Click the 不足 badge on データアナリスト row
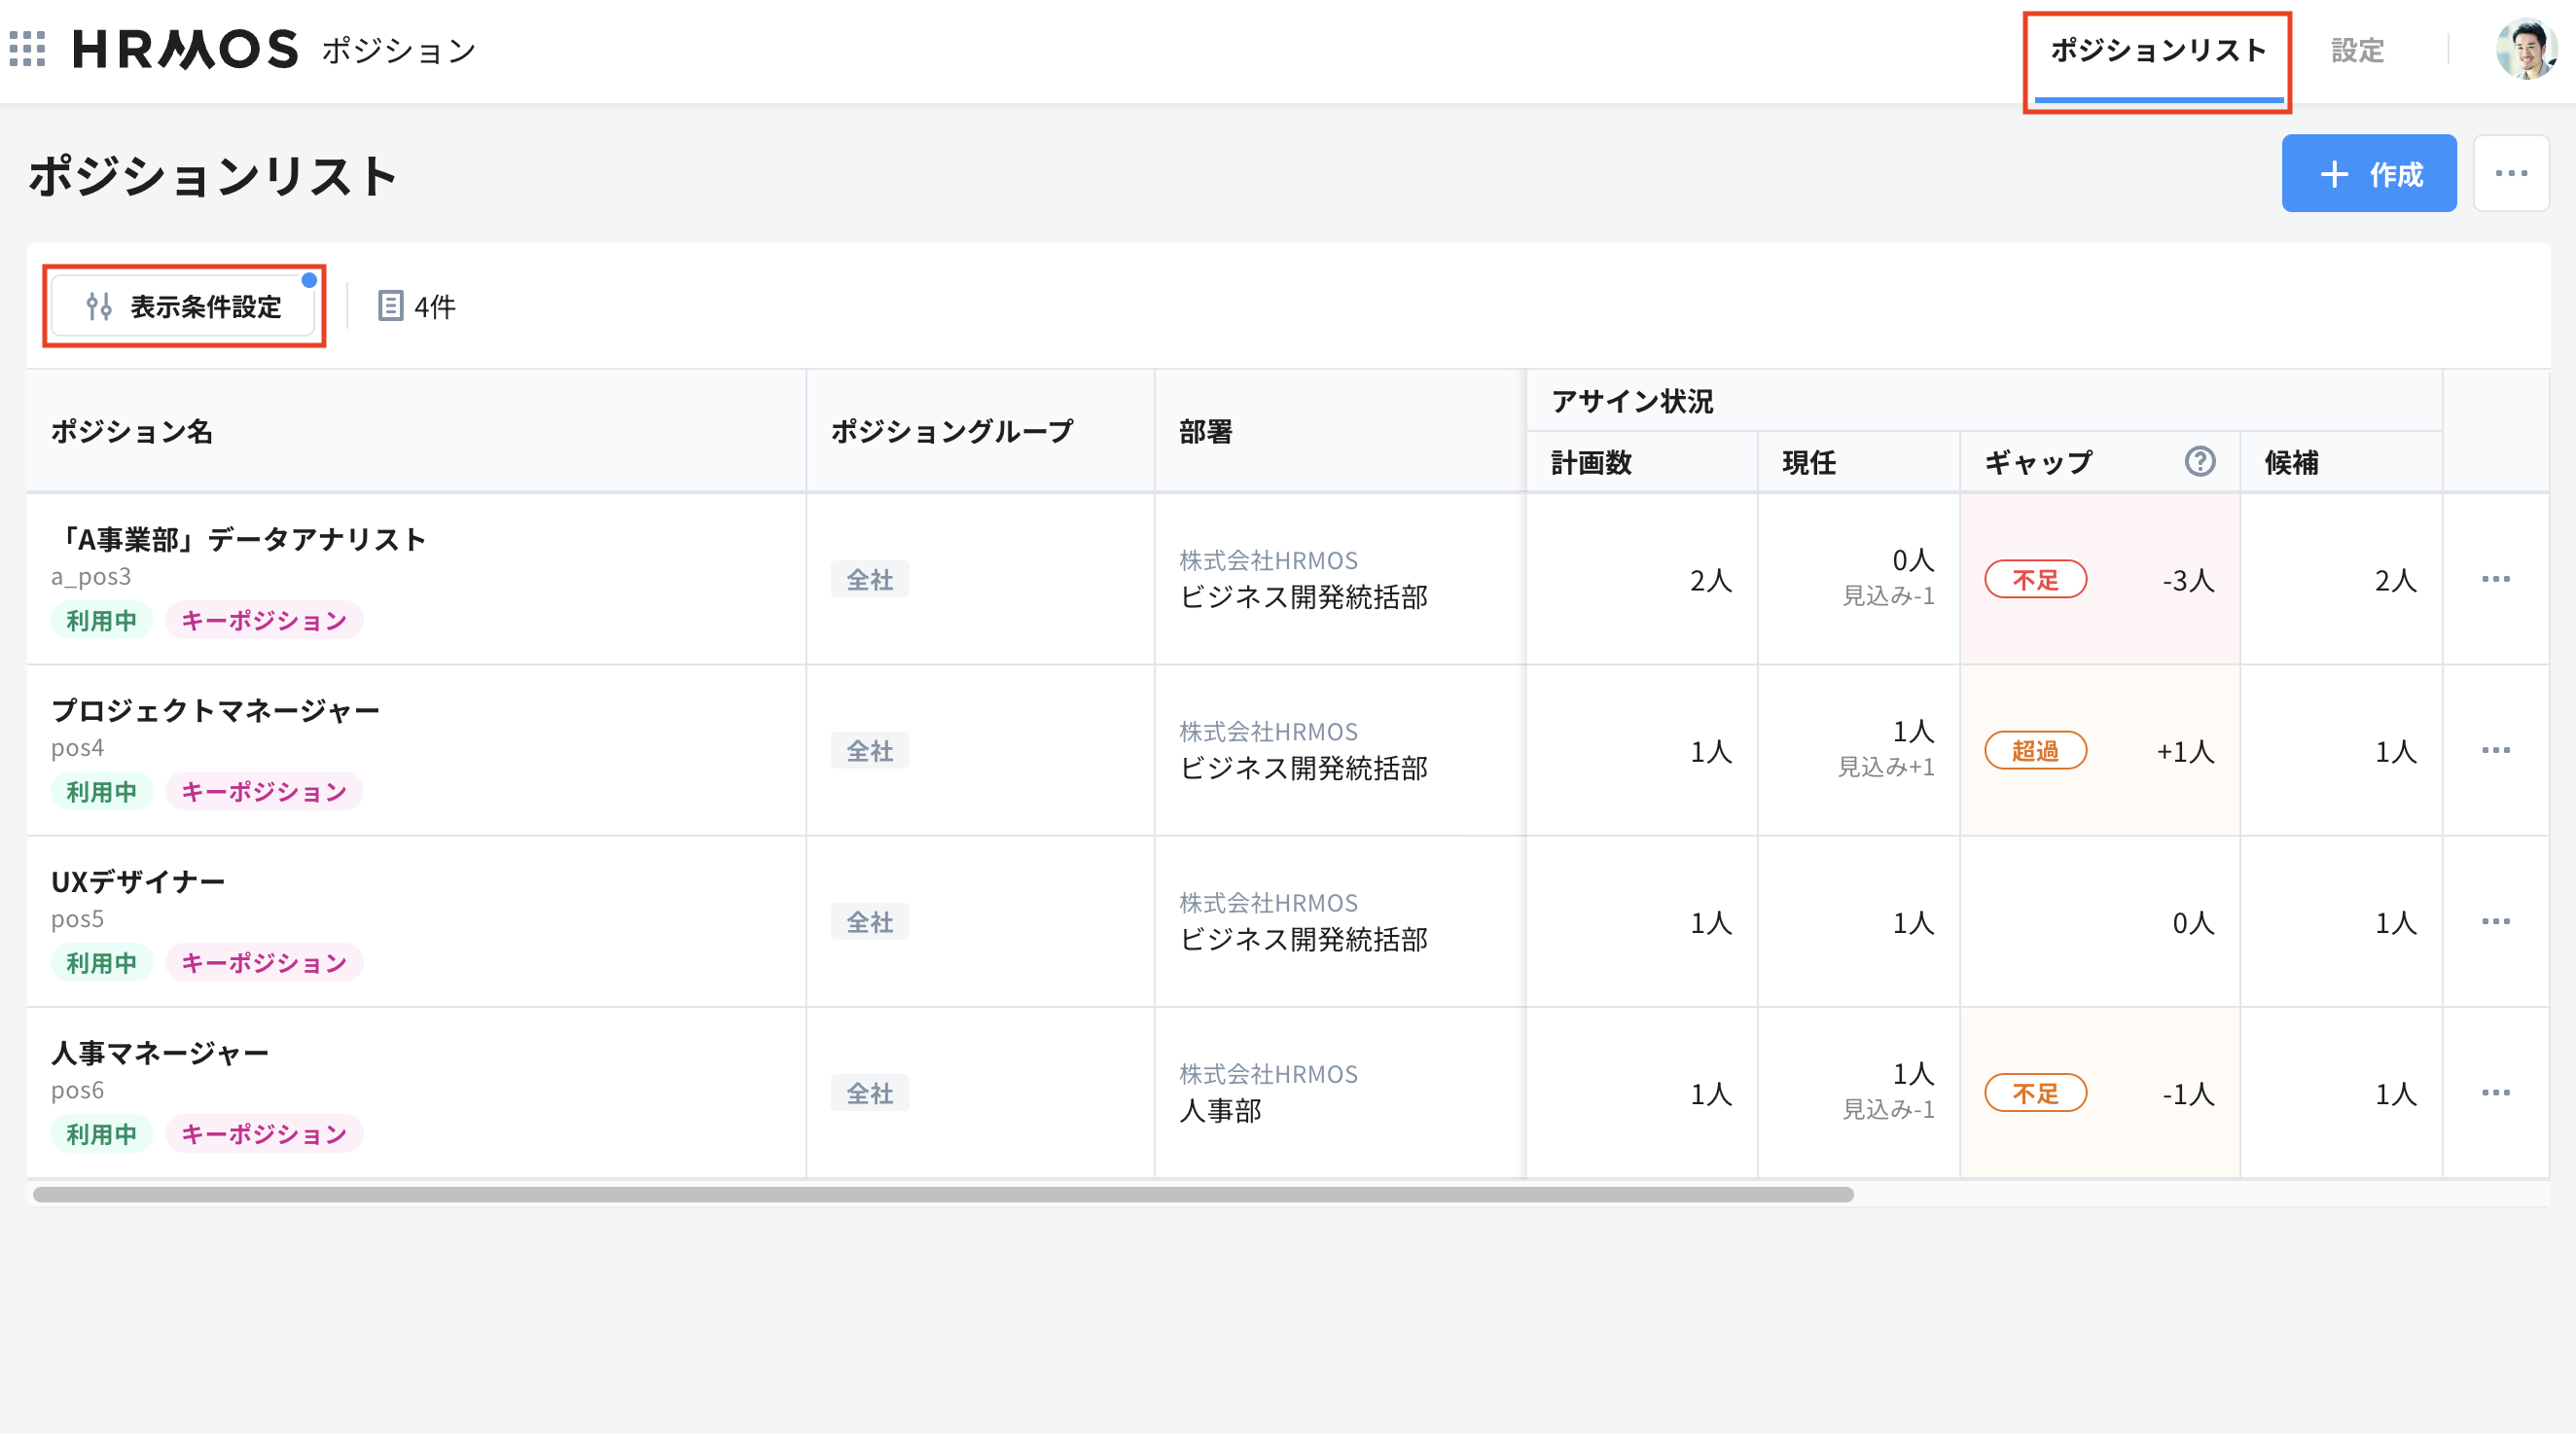Screen dimensions: 2576x1434 click(2035, 579)
